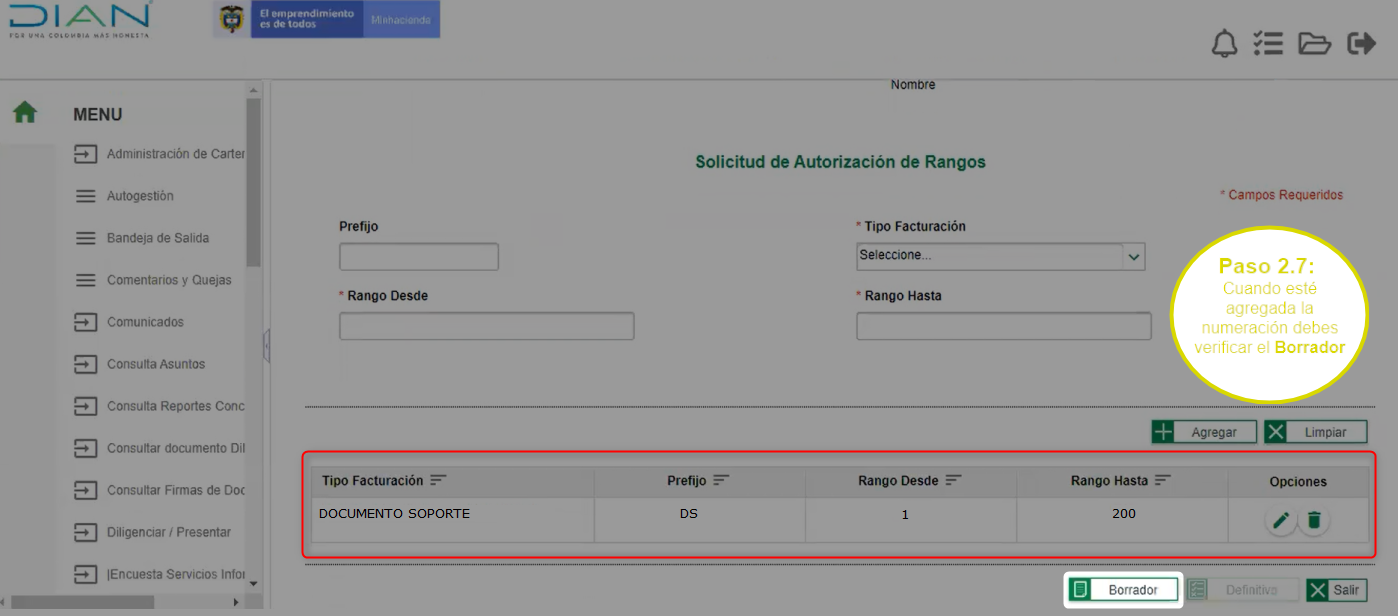The width and height of the screenshot is (1398, 616).
Task: Click the open folder icon in header
Action: (1314, 44)
